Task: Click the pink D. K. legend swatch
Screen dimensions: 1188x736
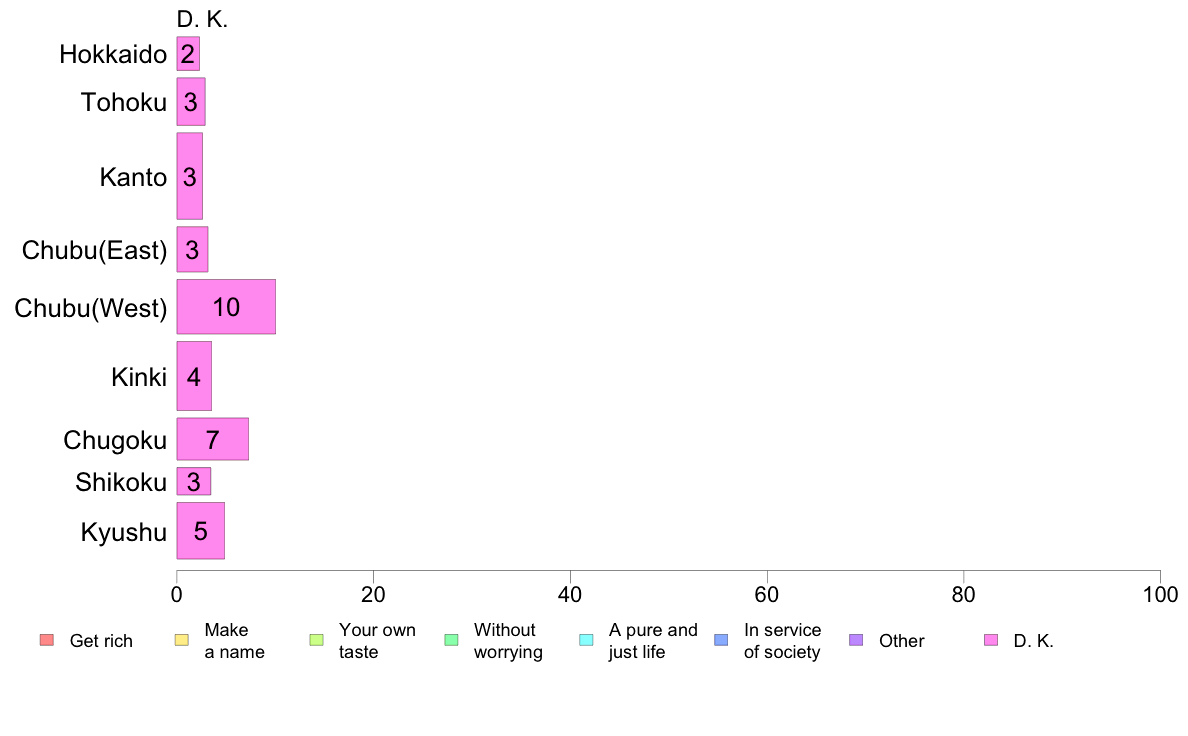Action: pos(991,640)
